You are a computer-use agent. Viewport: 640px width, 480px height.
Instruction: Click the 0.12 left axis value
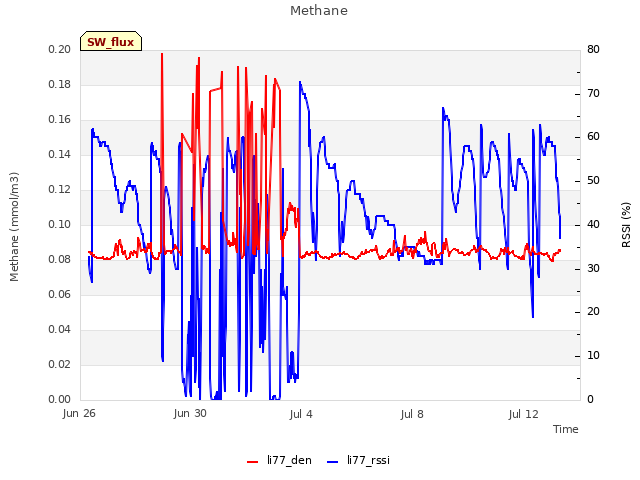60,190
